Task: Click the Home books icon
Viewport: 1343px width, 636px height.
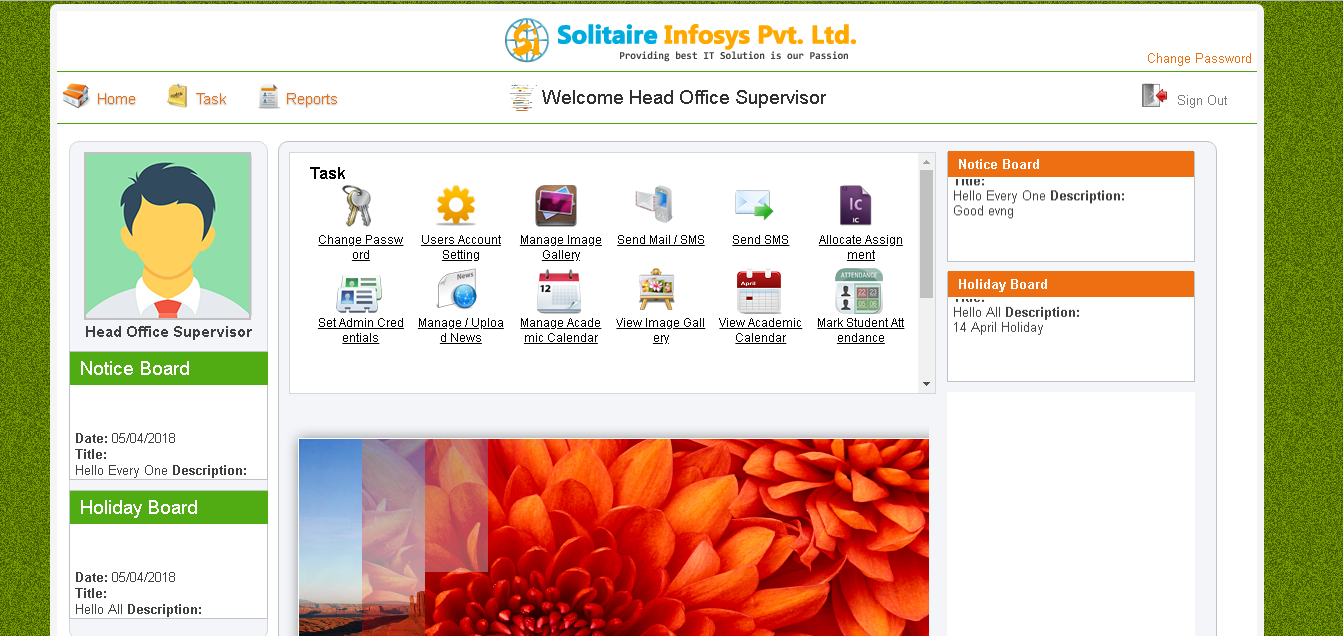Action: pyautogui.click(x=76, y=96)
